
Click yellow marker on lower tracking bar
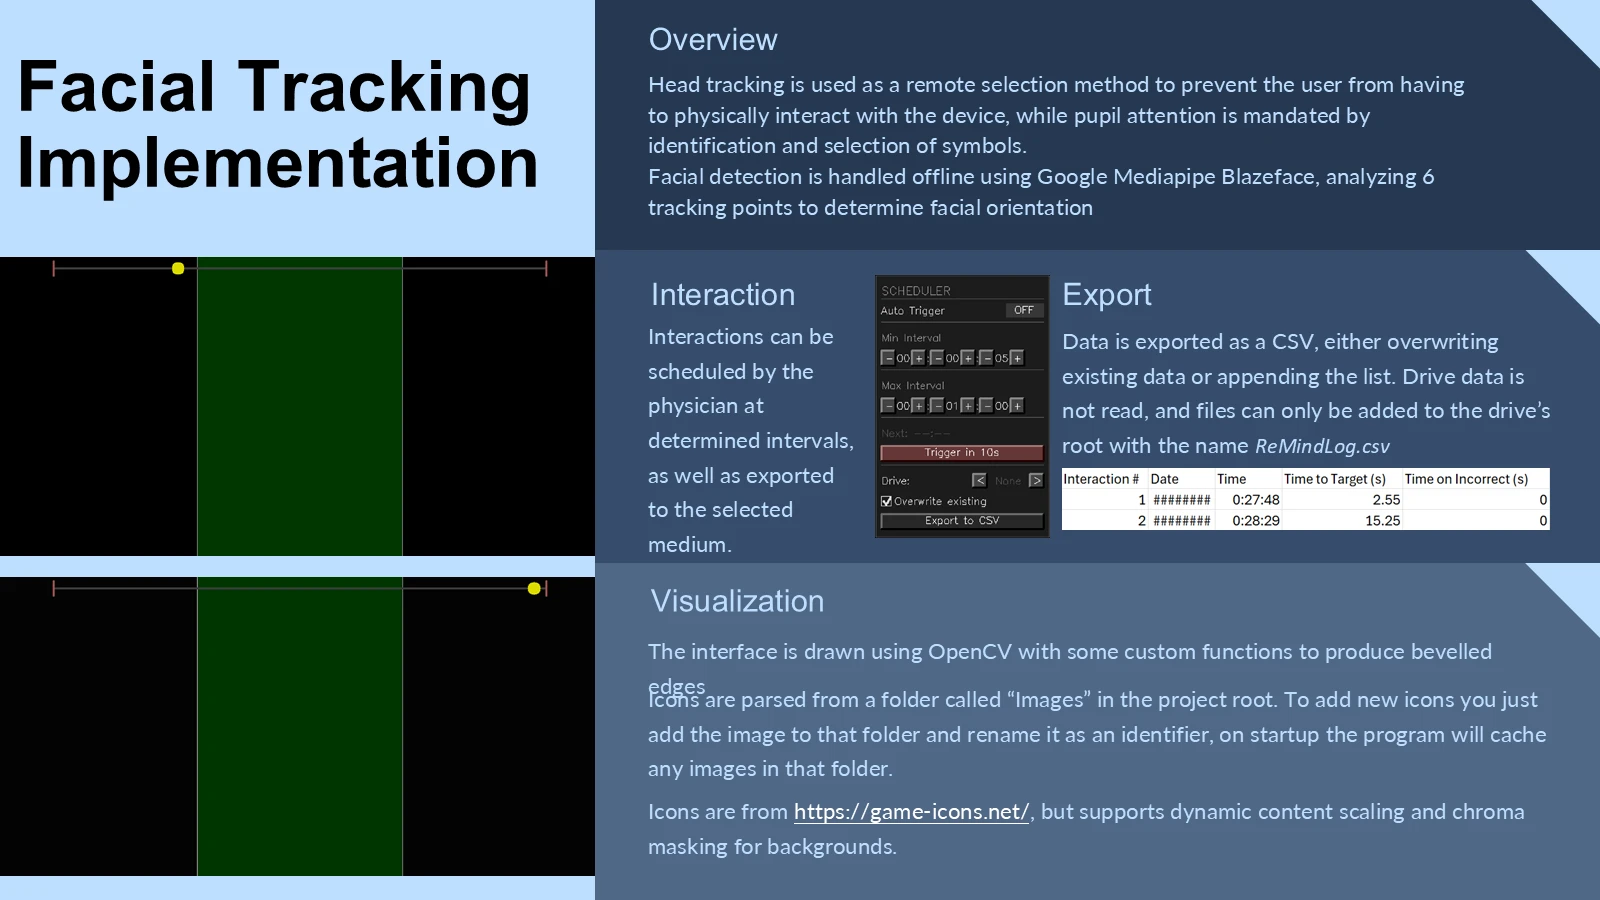pyautogui.click(x=534, y=588)
